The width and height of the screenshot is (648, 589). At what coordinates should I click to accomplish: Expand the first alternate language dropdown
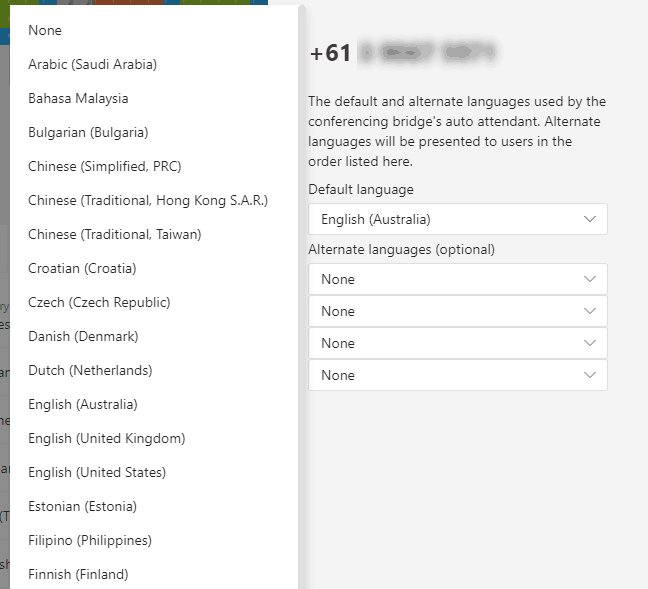457,279
